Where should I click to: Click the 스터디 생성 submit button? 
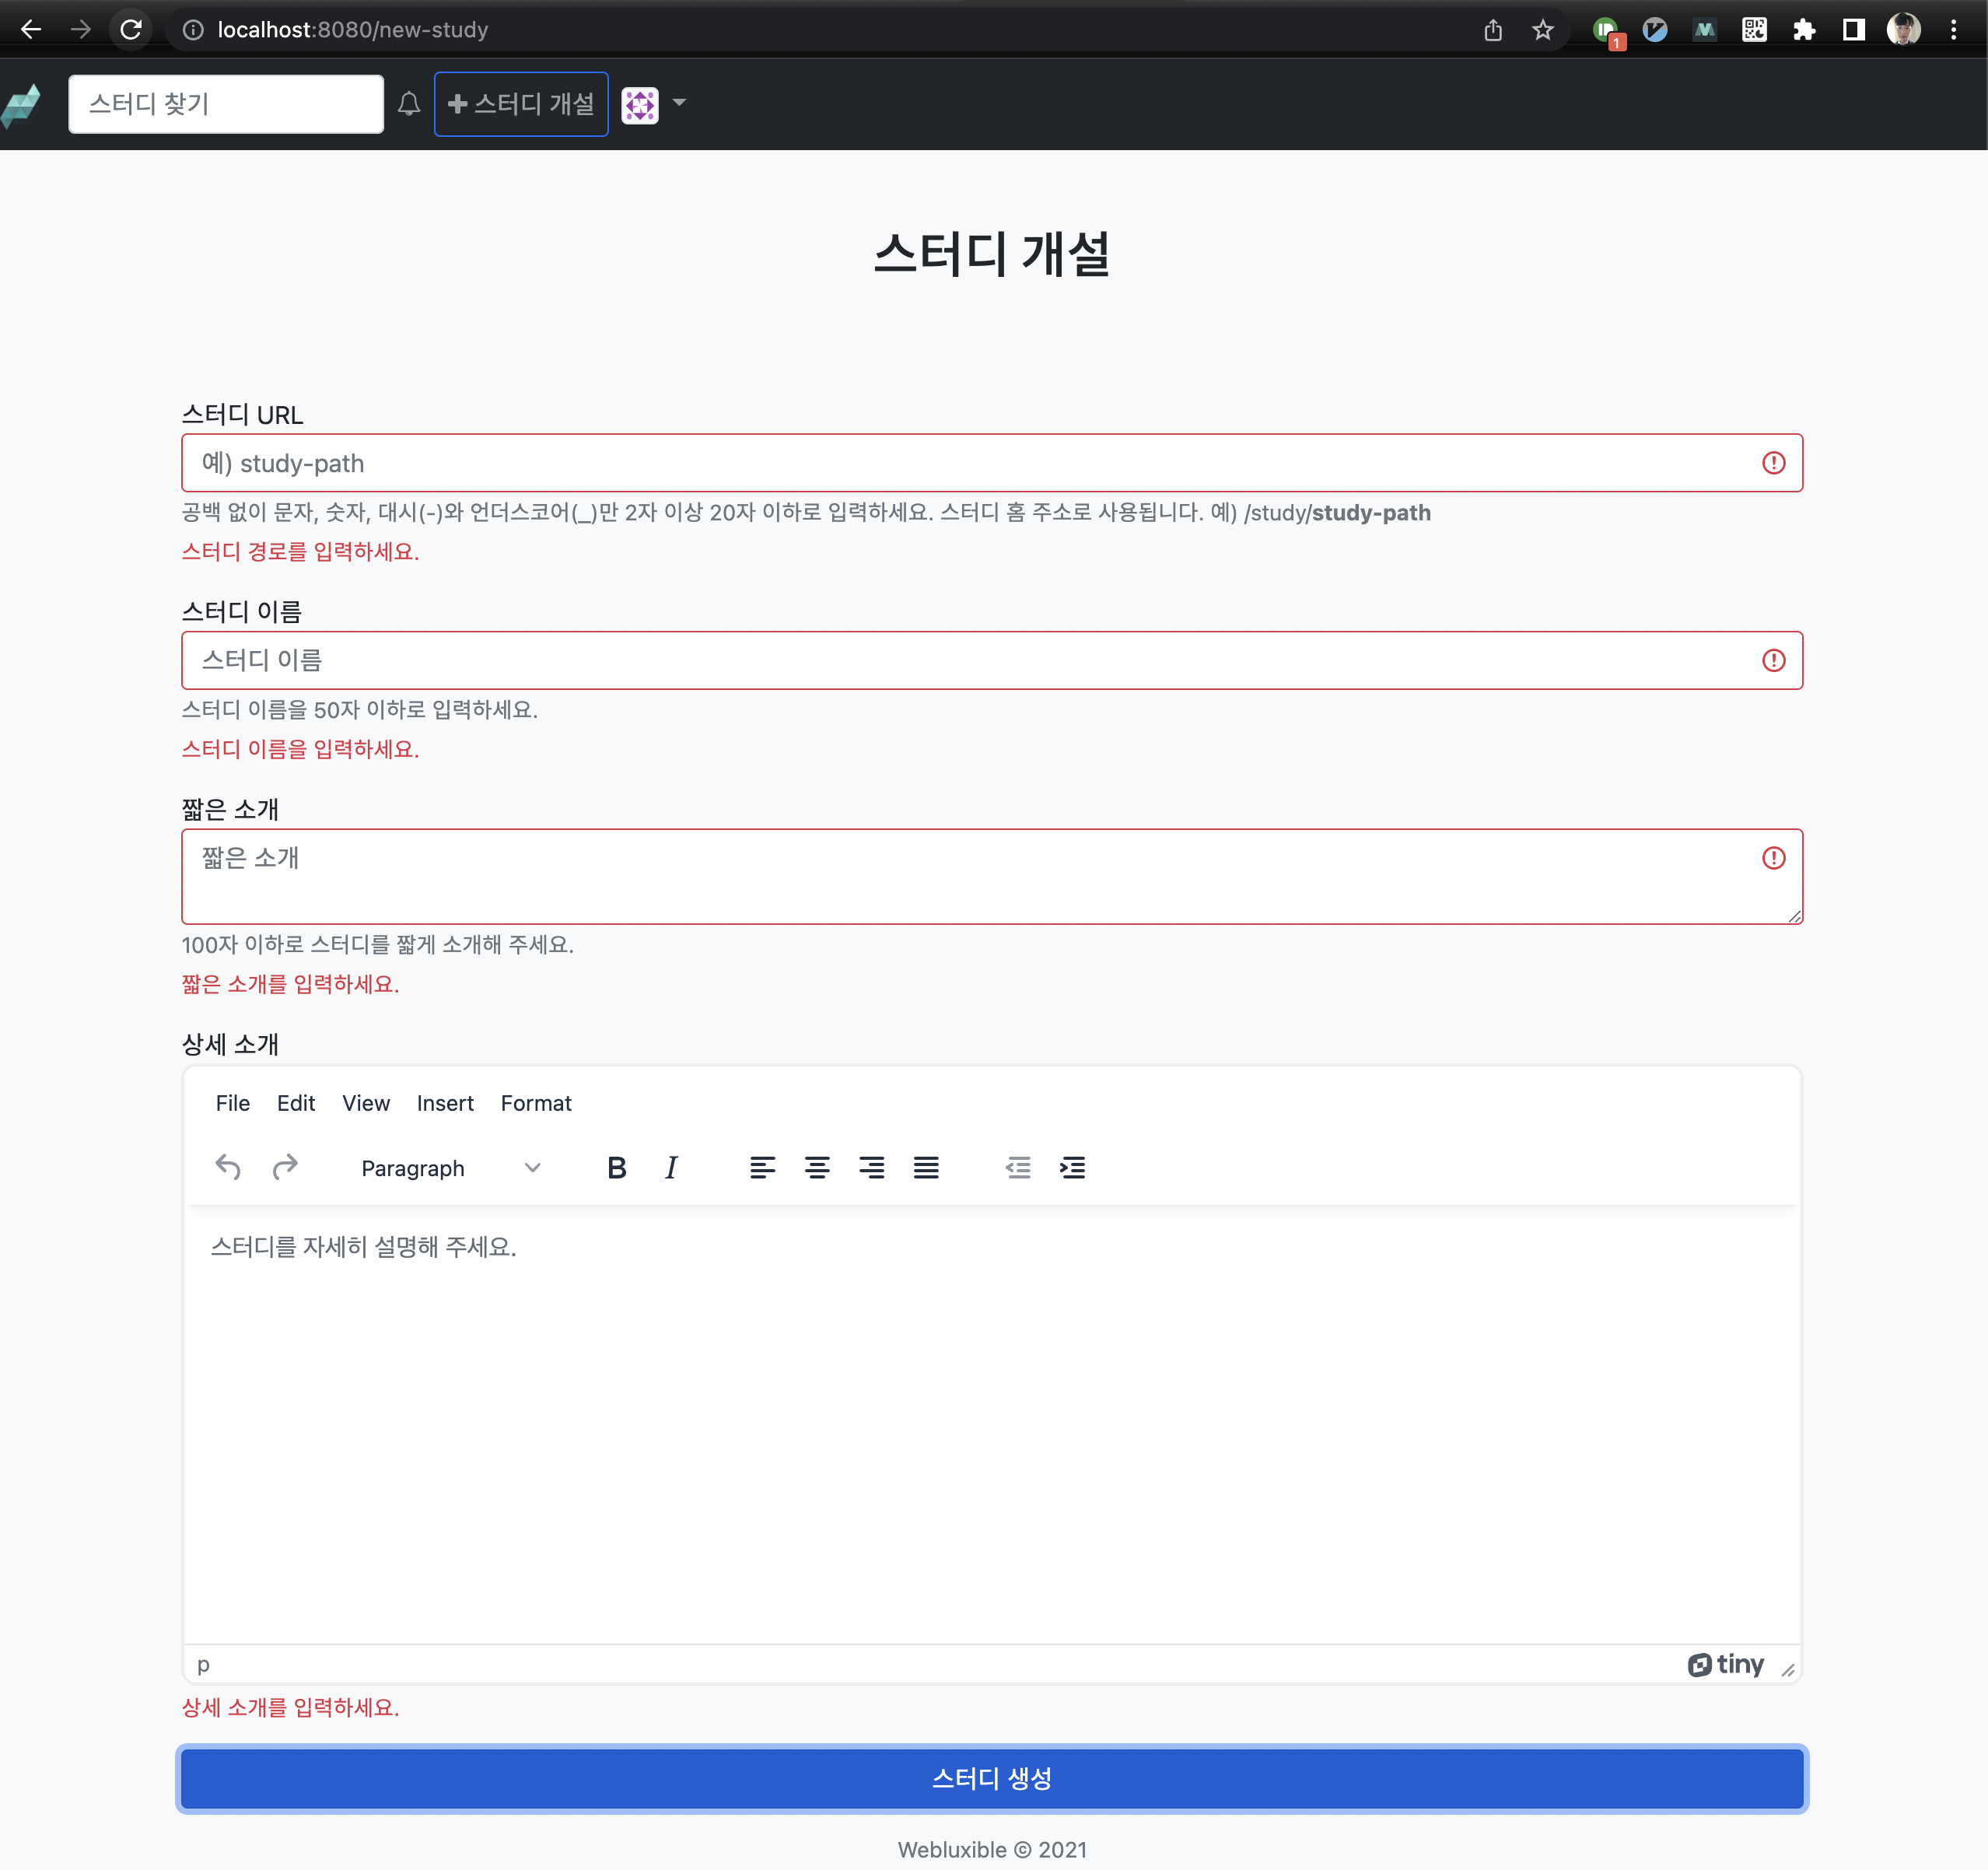tap(992, 1778)
